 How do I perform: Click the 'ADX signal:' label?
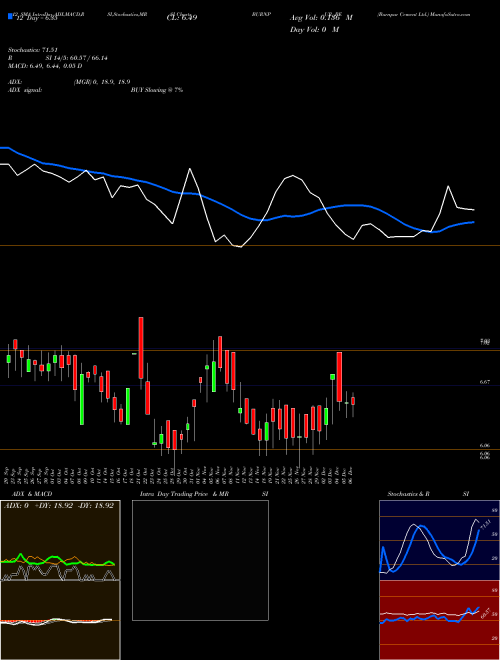25,90
